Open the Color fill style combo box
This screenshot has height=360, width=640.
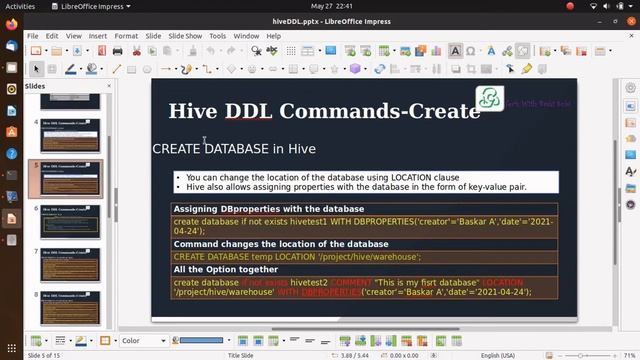143,340
